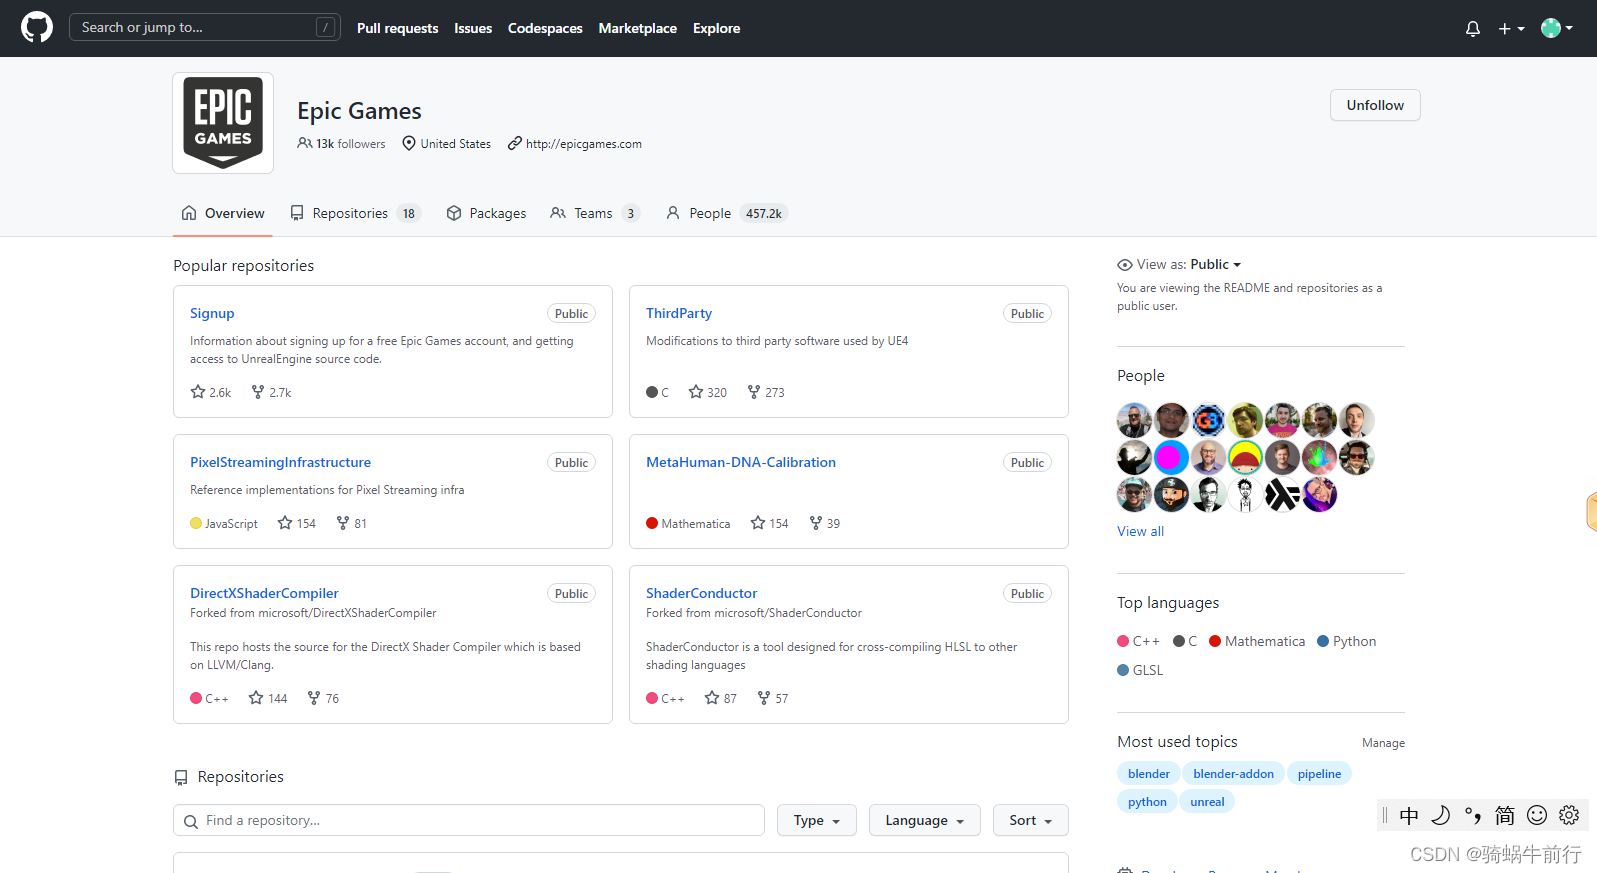Open the python topic tag

1147,801
